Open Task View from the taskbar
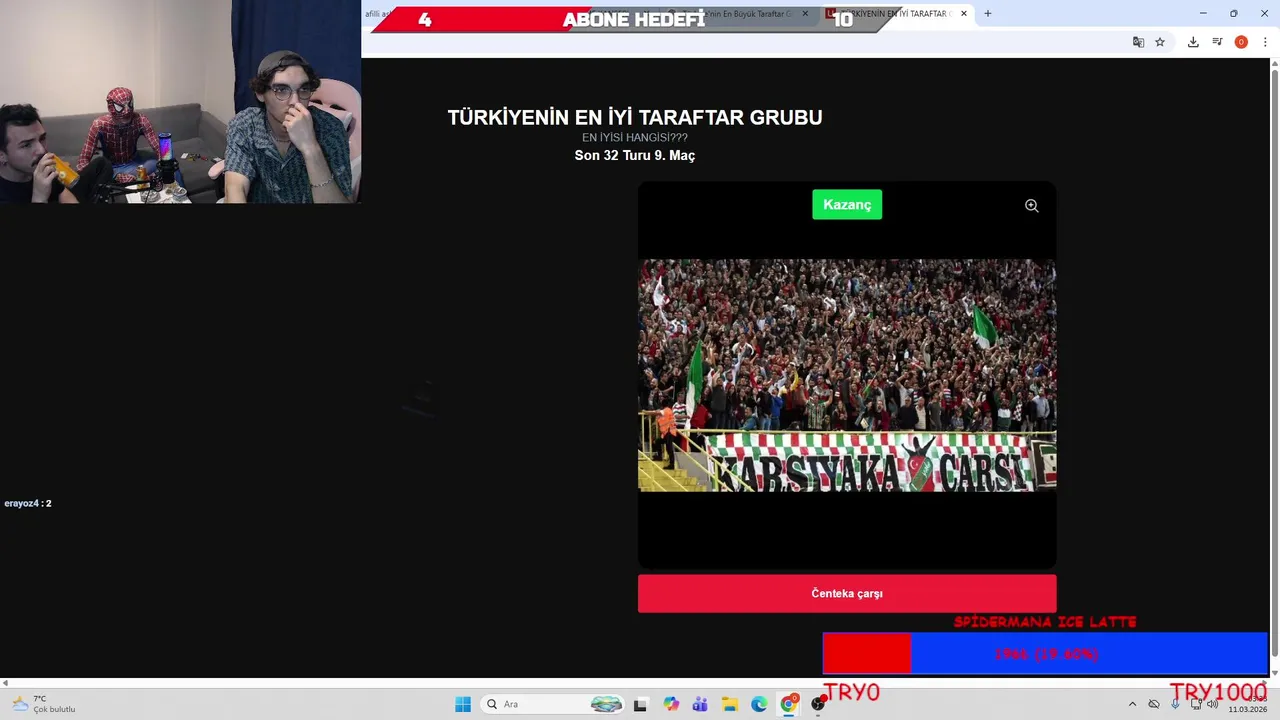1280x720 pixels. pos(641,704)
